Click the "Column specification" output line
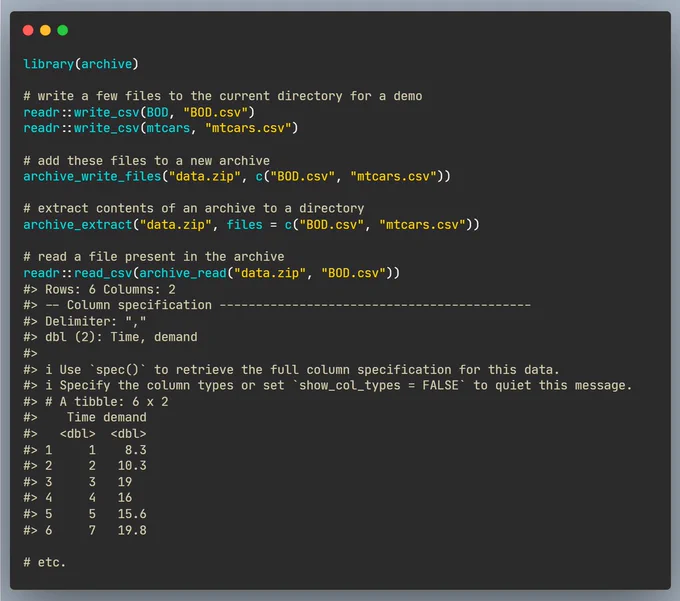This screenshot has width=680, height=601. coord(277,305)
